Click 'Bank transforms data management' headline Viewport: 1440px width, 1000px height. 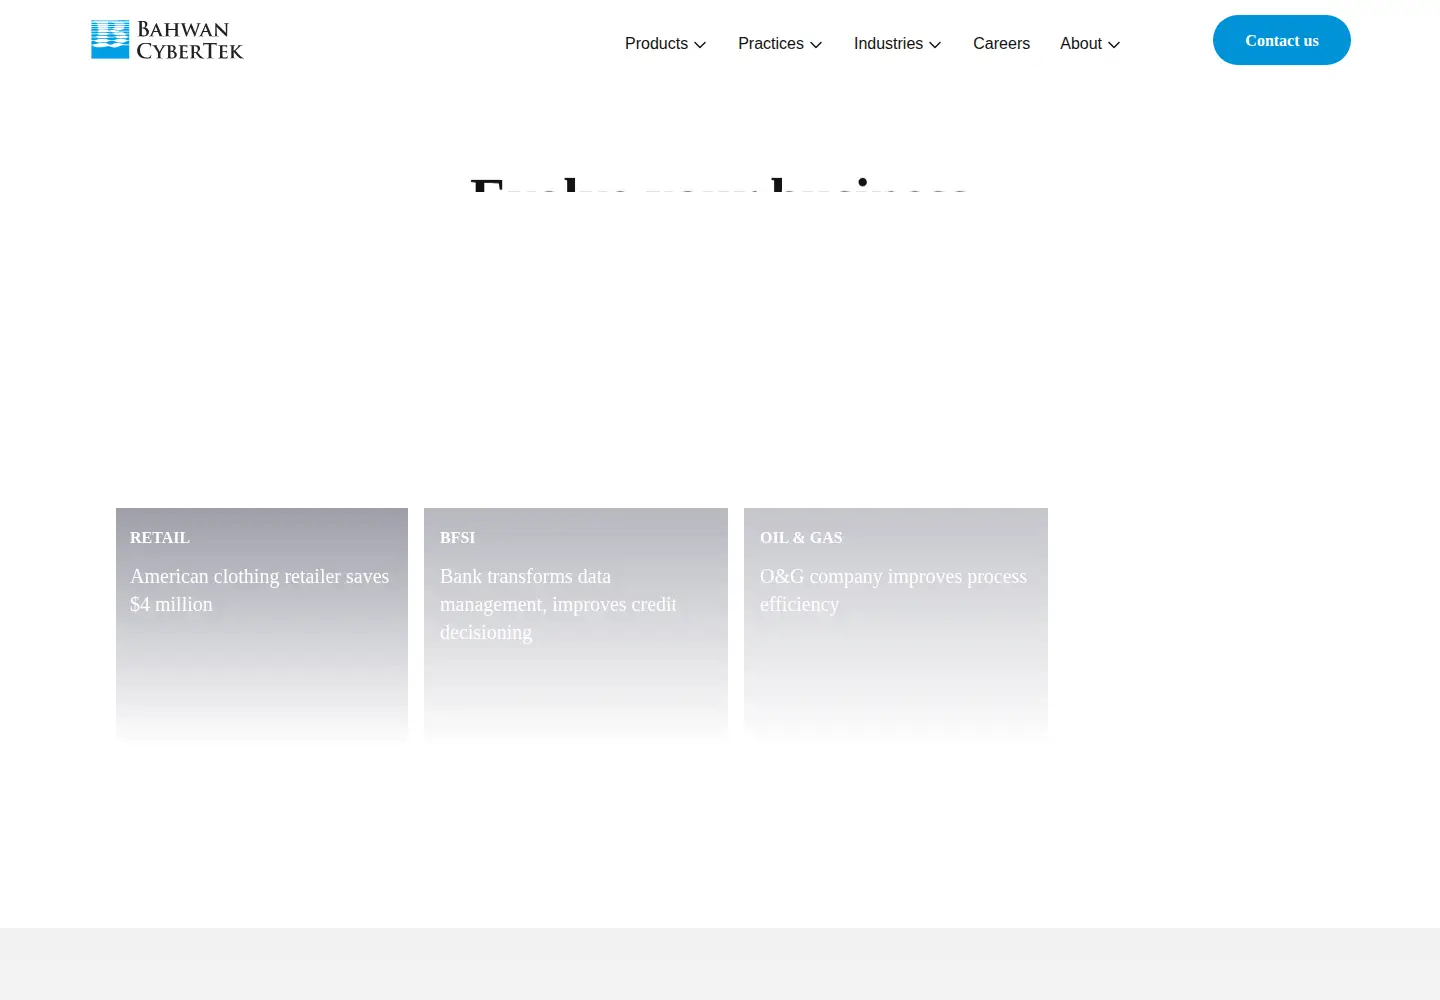point(558,604)
